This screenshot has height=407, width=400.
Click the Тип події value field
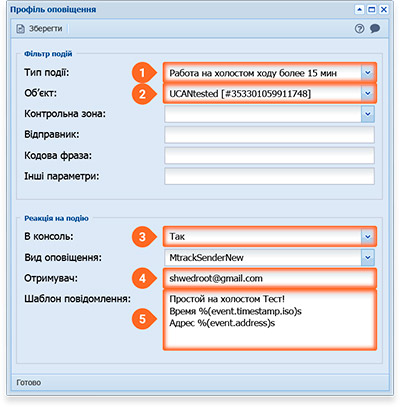click(263, 73)
